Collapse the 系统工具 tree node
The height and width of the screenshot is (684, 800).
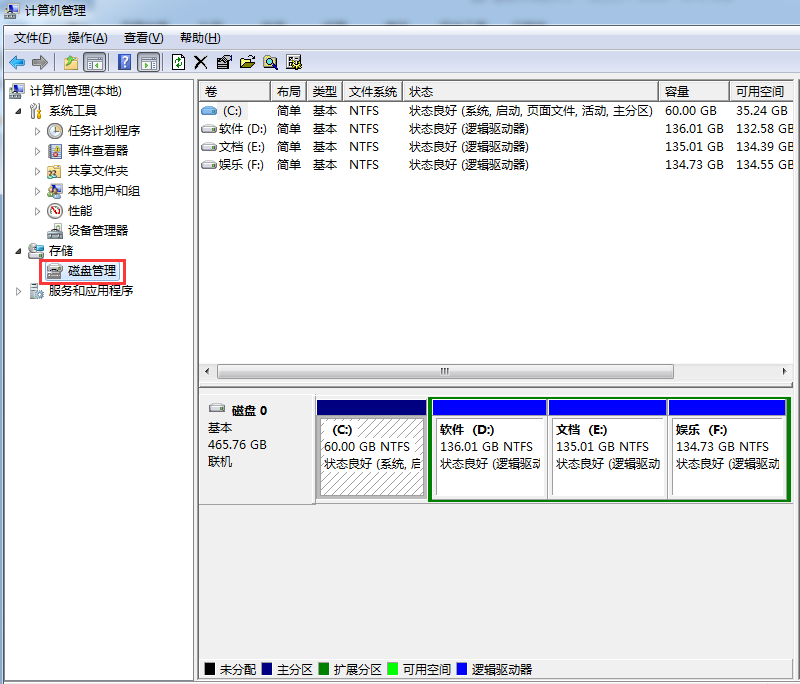(18, 111)
